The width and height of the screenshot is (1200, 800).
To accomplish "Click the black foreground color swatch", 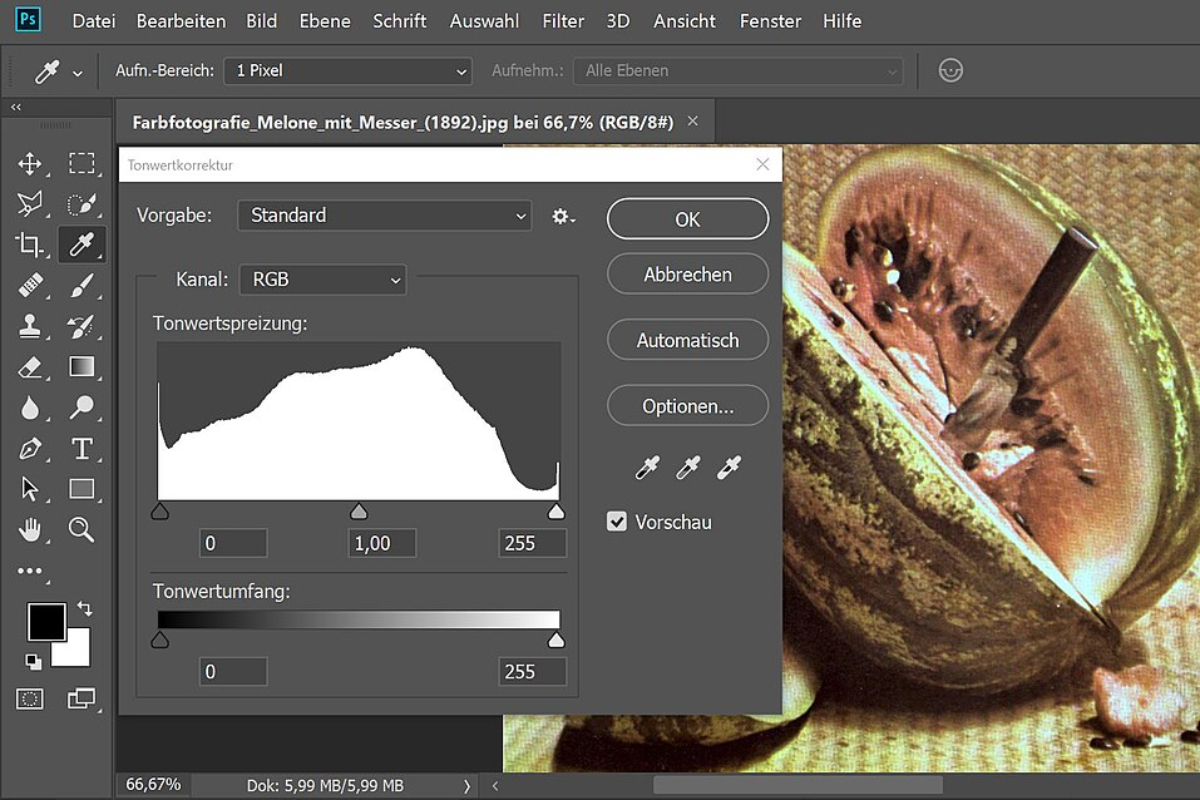I will 47,623.
